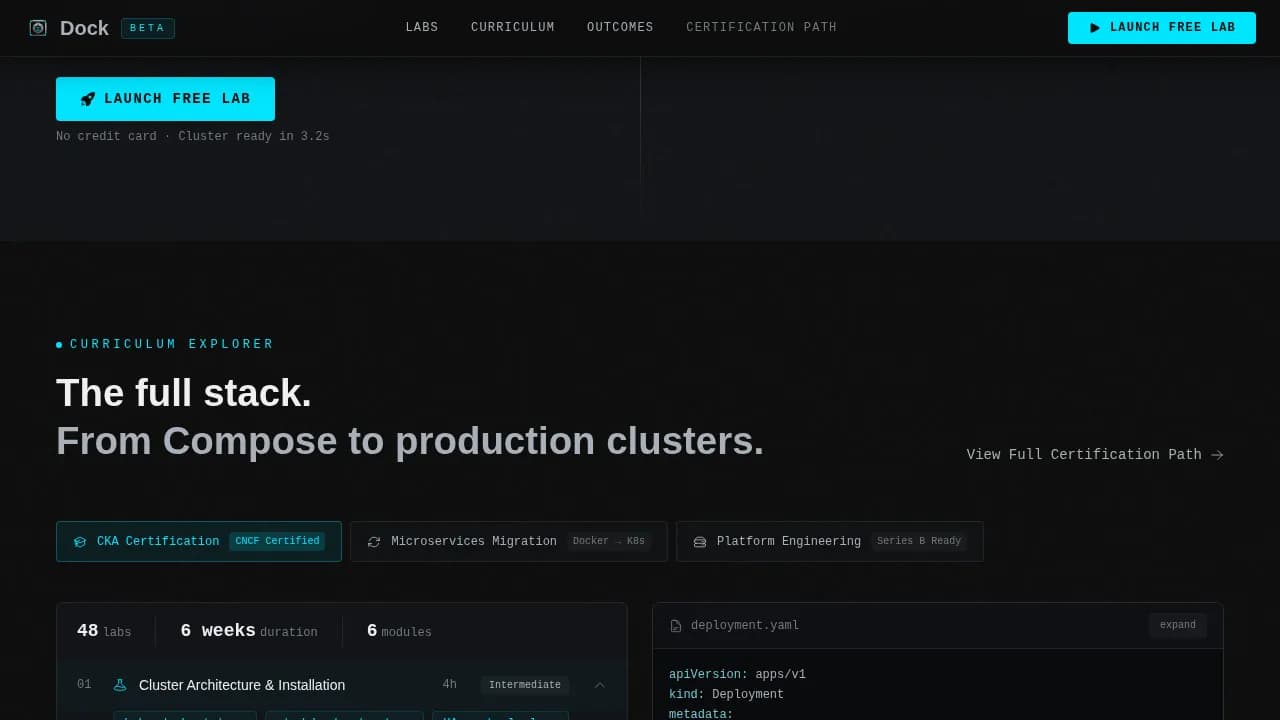Click the refresh arrows icon on Microservices tab
Image resolution: width=1280 pixels, height=720 pixels.
pyautogui.click(x=374, y=542)
